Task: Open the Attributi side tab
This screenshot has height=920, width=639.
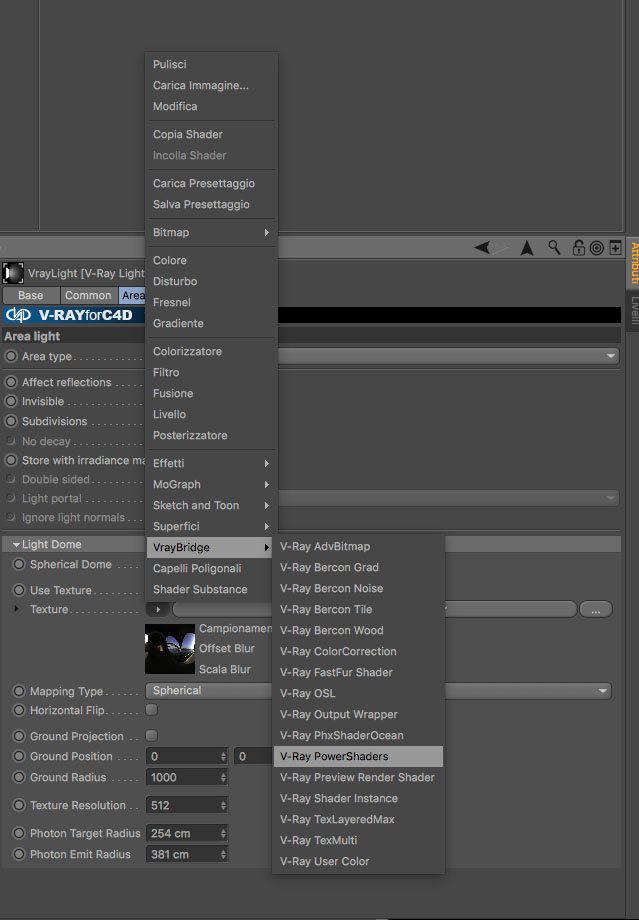Action: [634, 262]
